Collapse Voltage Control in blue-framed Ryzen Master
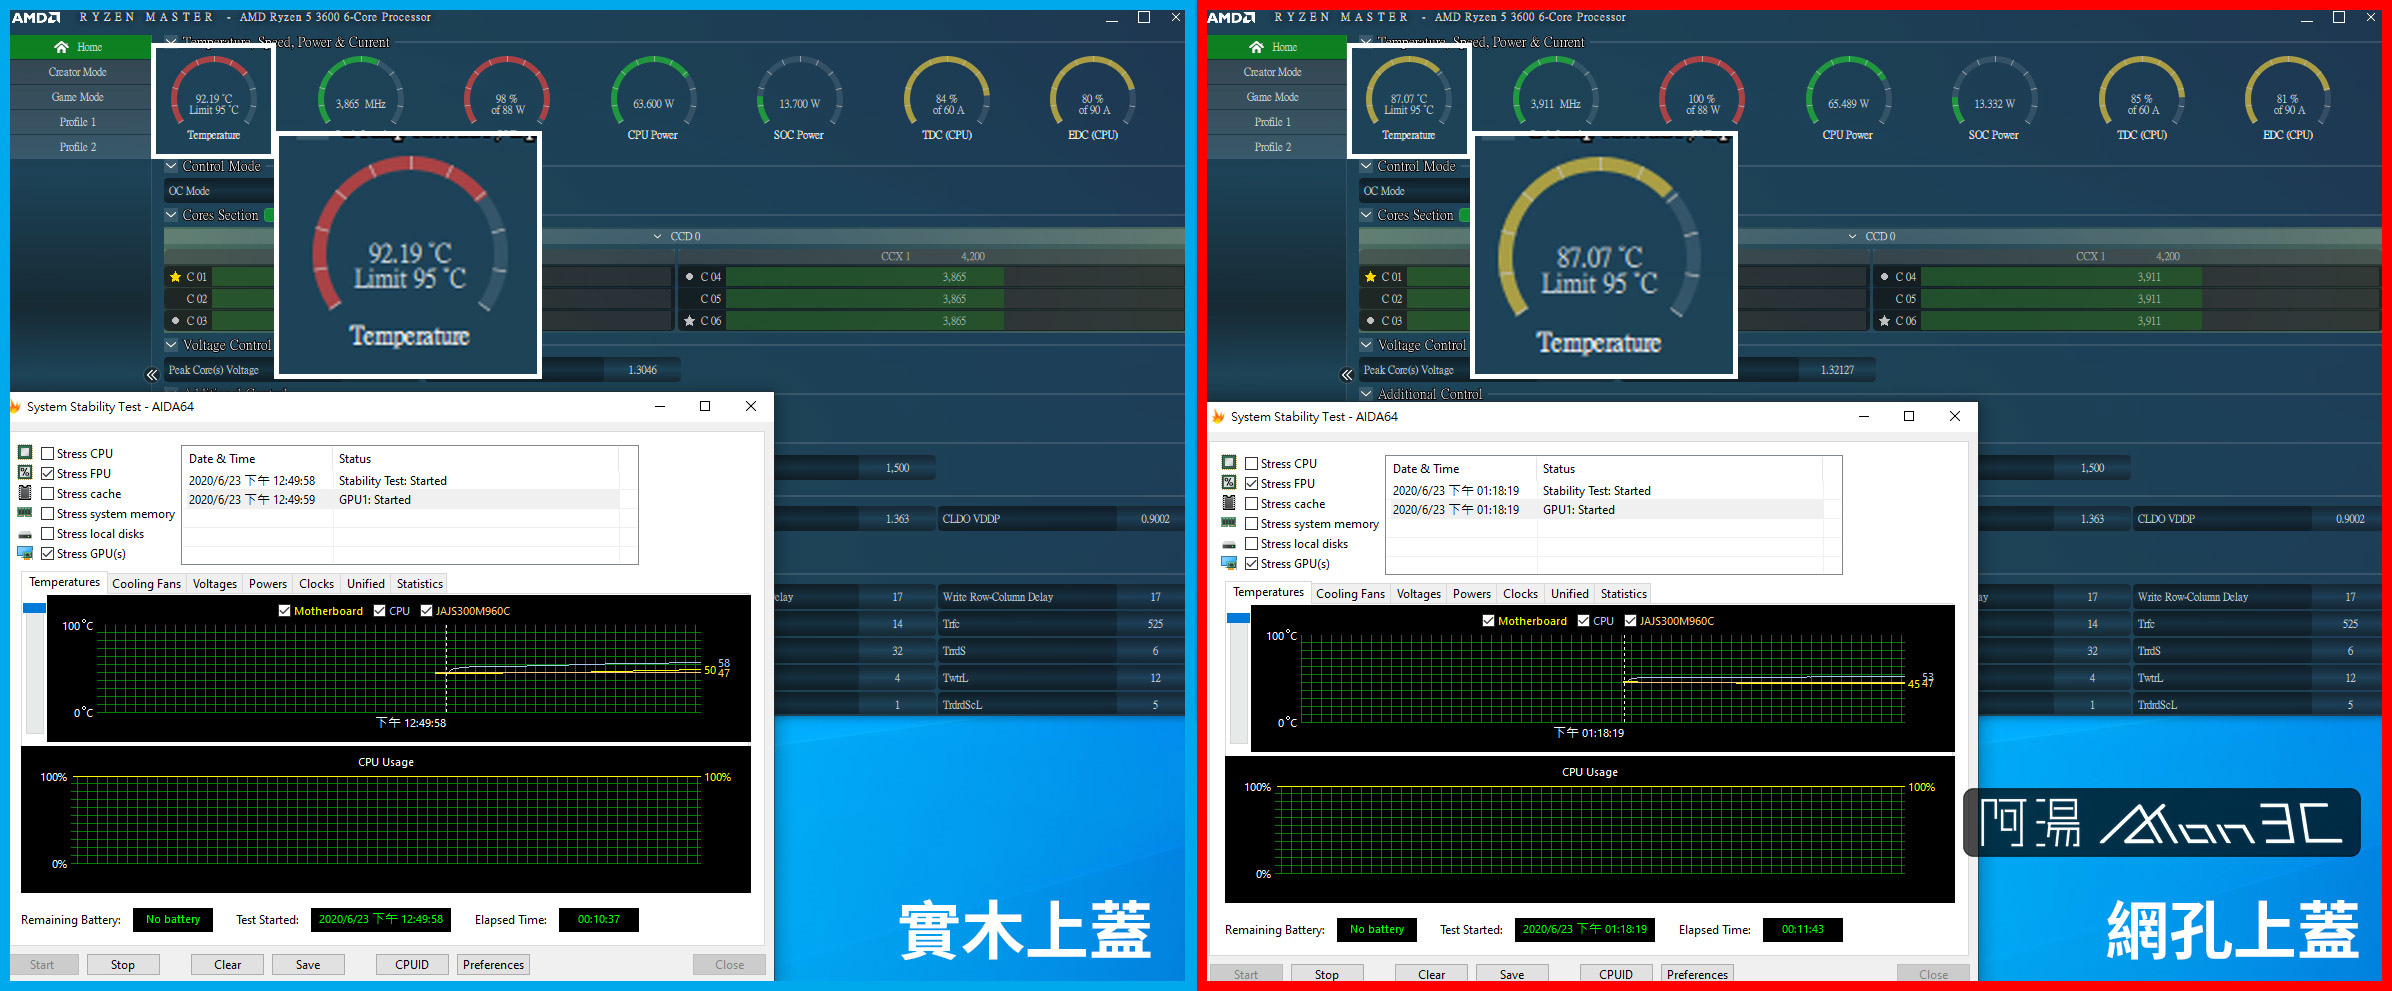This screenshot has width=2392, height=991. pyautogui.click(x=171, y=345)
